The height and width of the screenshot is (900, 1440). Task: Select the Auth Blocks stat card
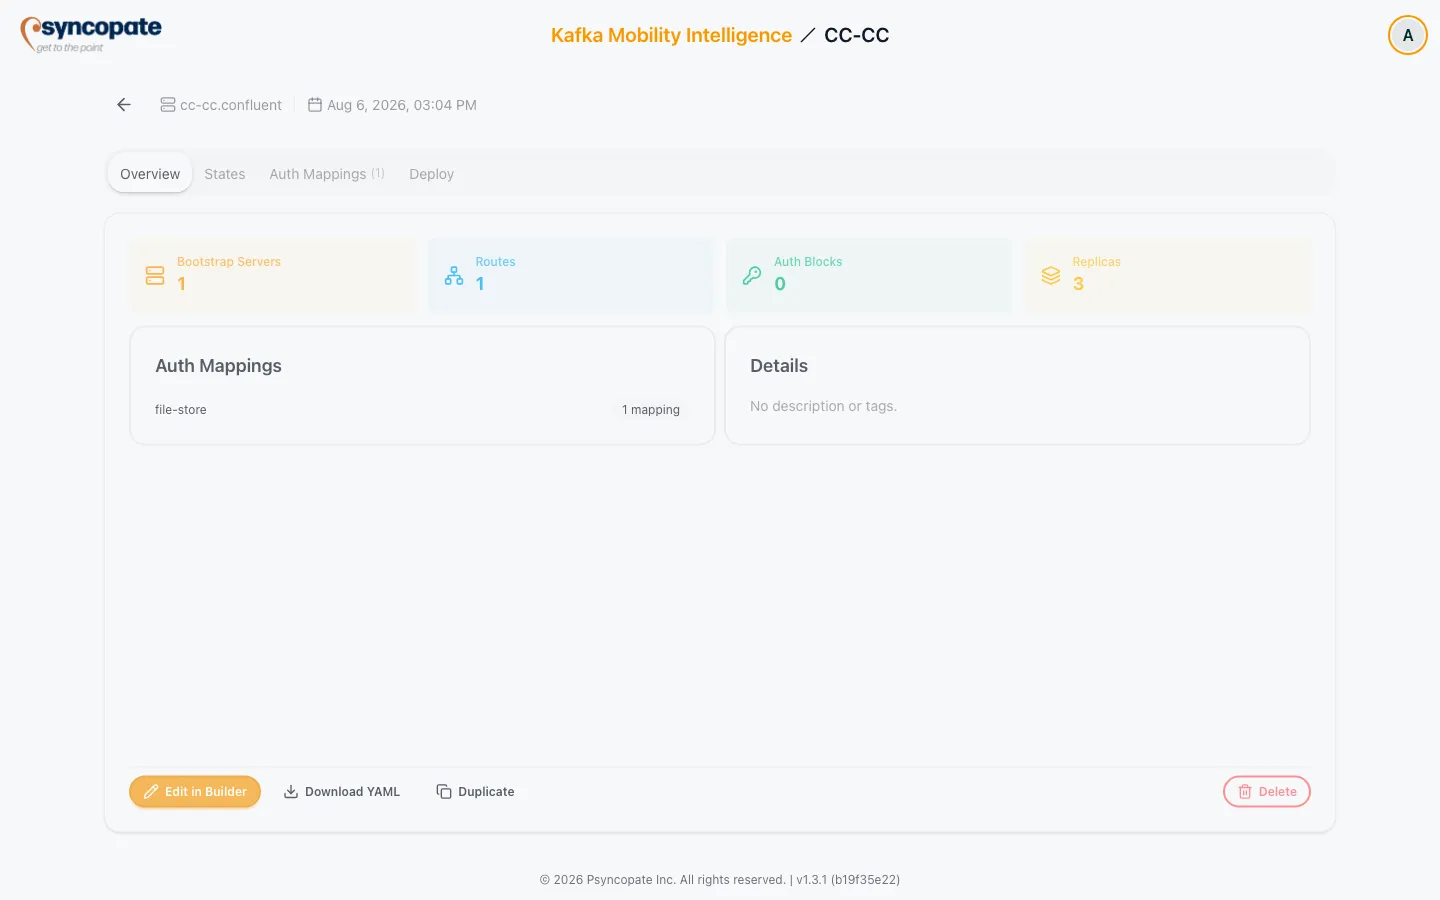click(x=869, y=276)
